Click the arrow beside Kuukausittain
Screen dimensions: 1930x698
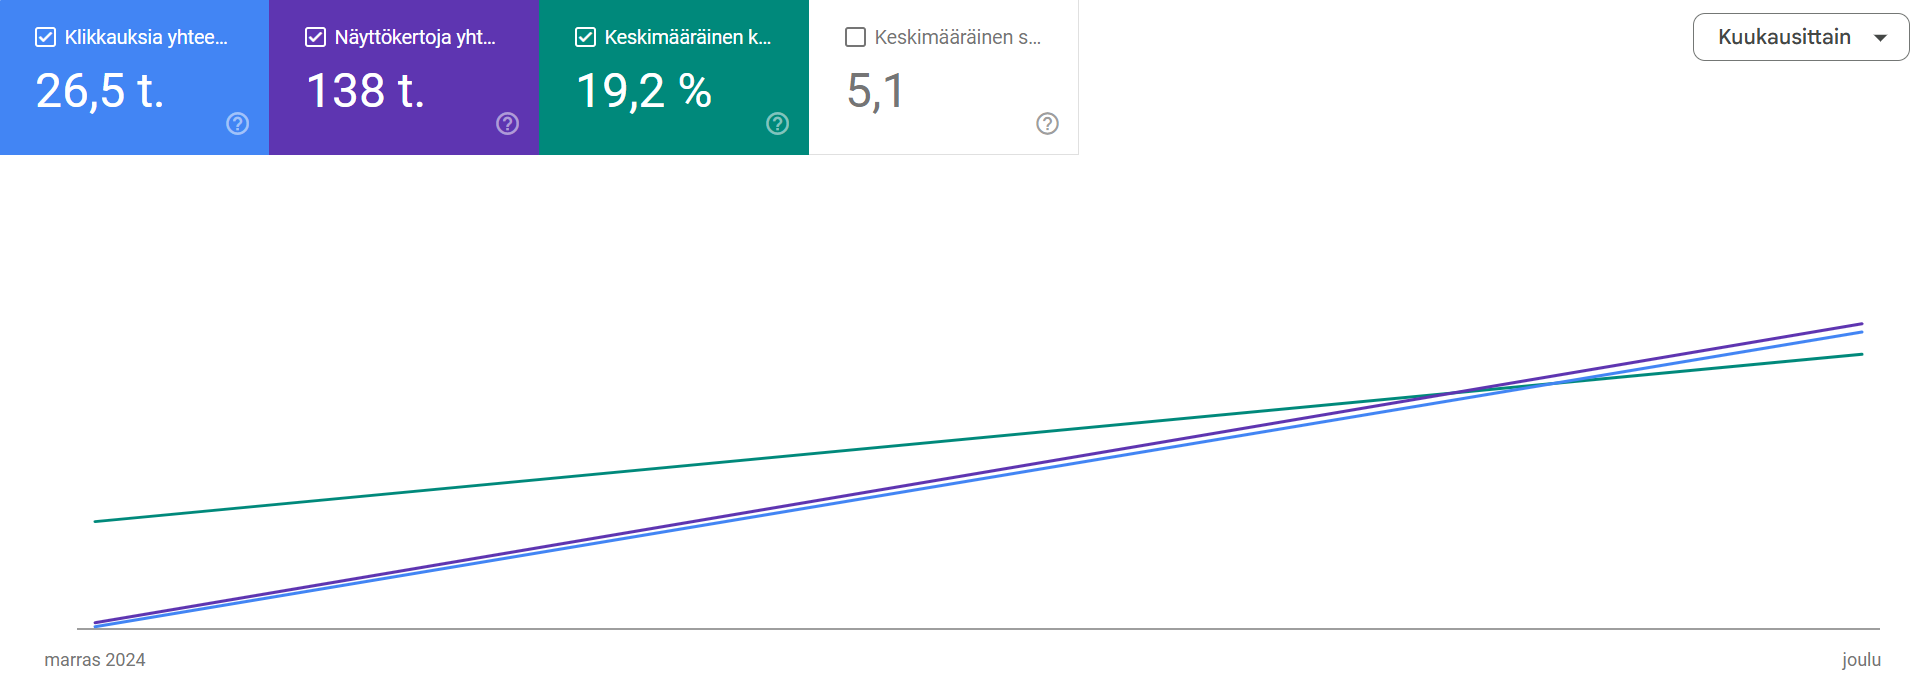[x=1880, y=38]
